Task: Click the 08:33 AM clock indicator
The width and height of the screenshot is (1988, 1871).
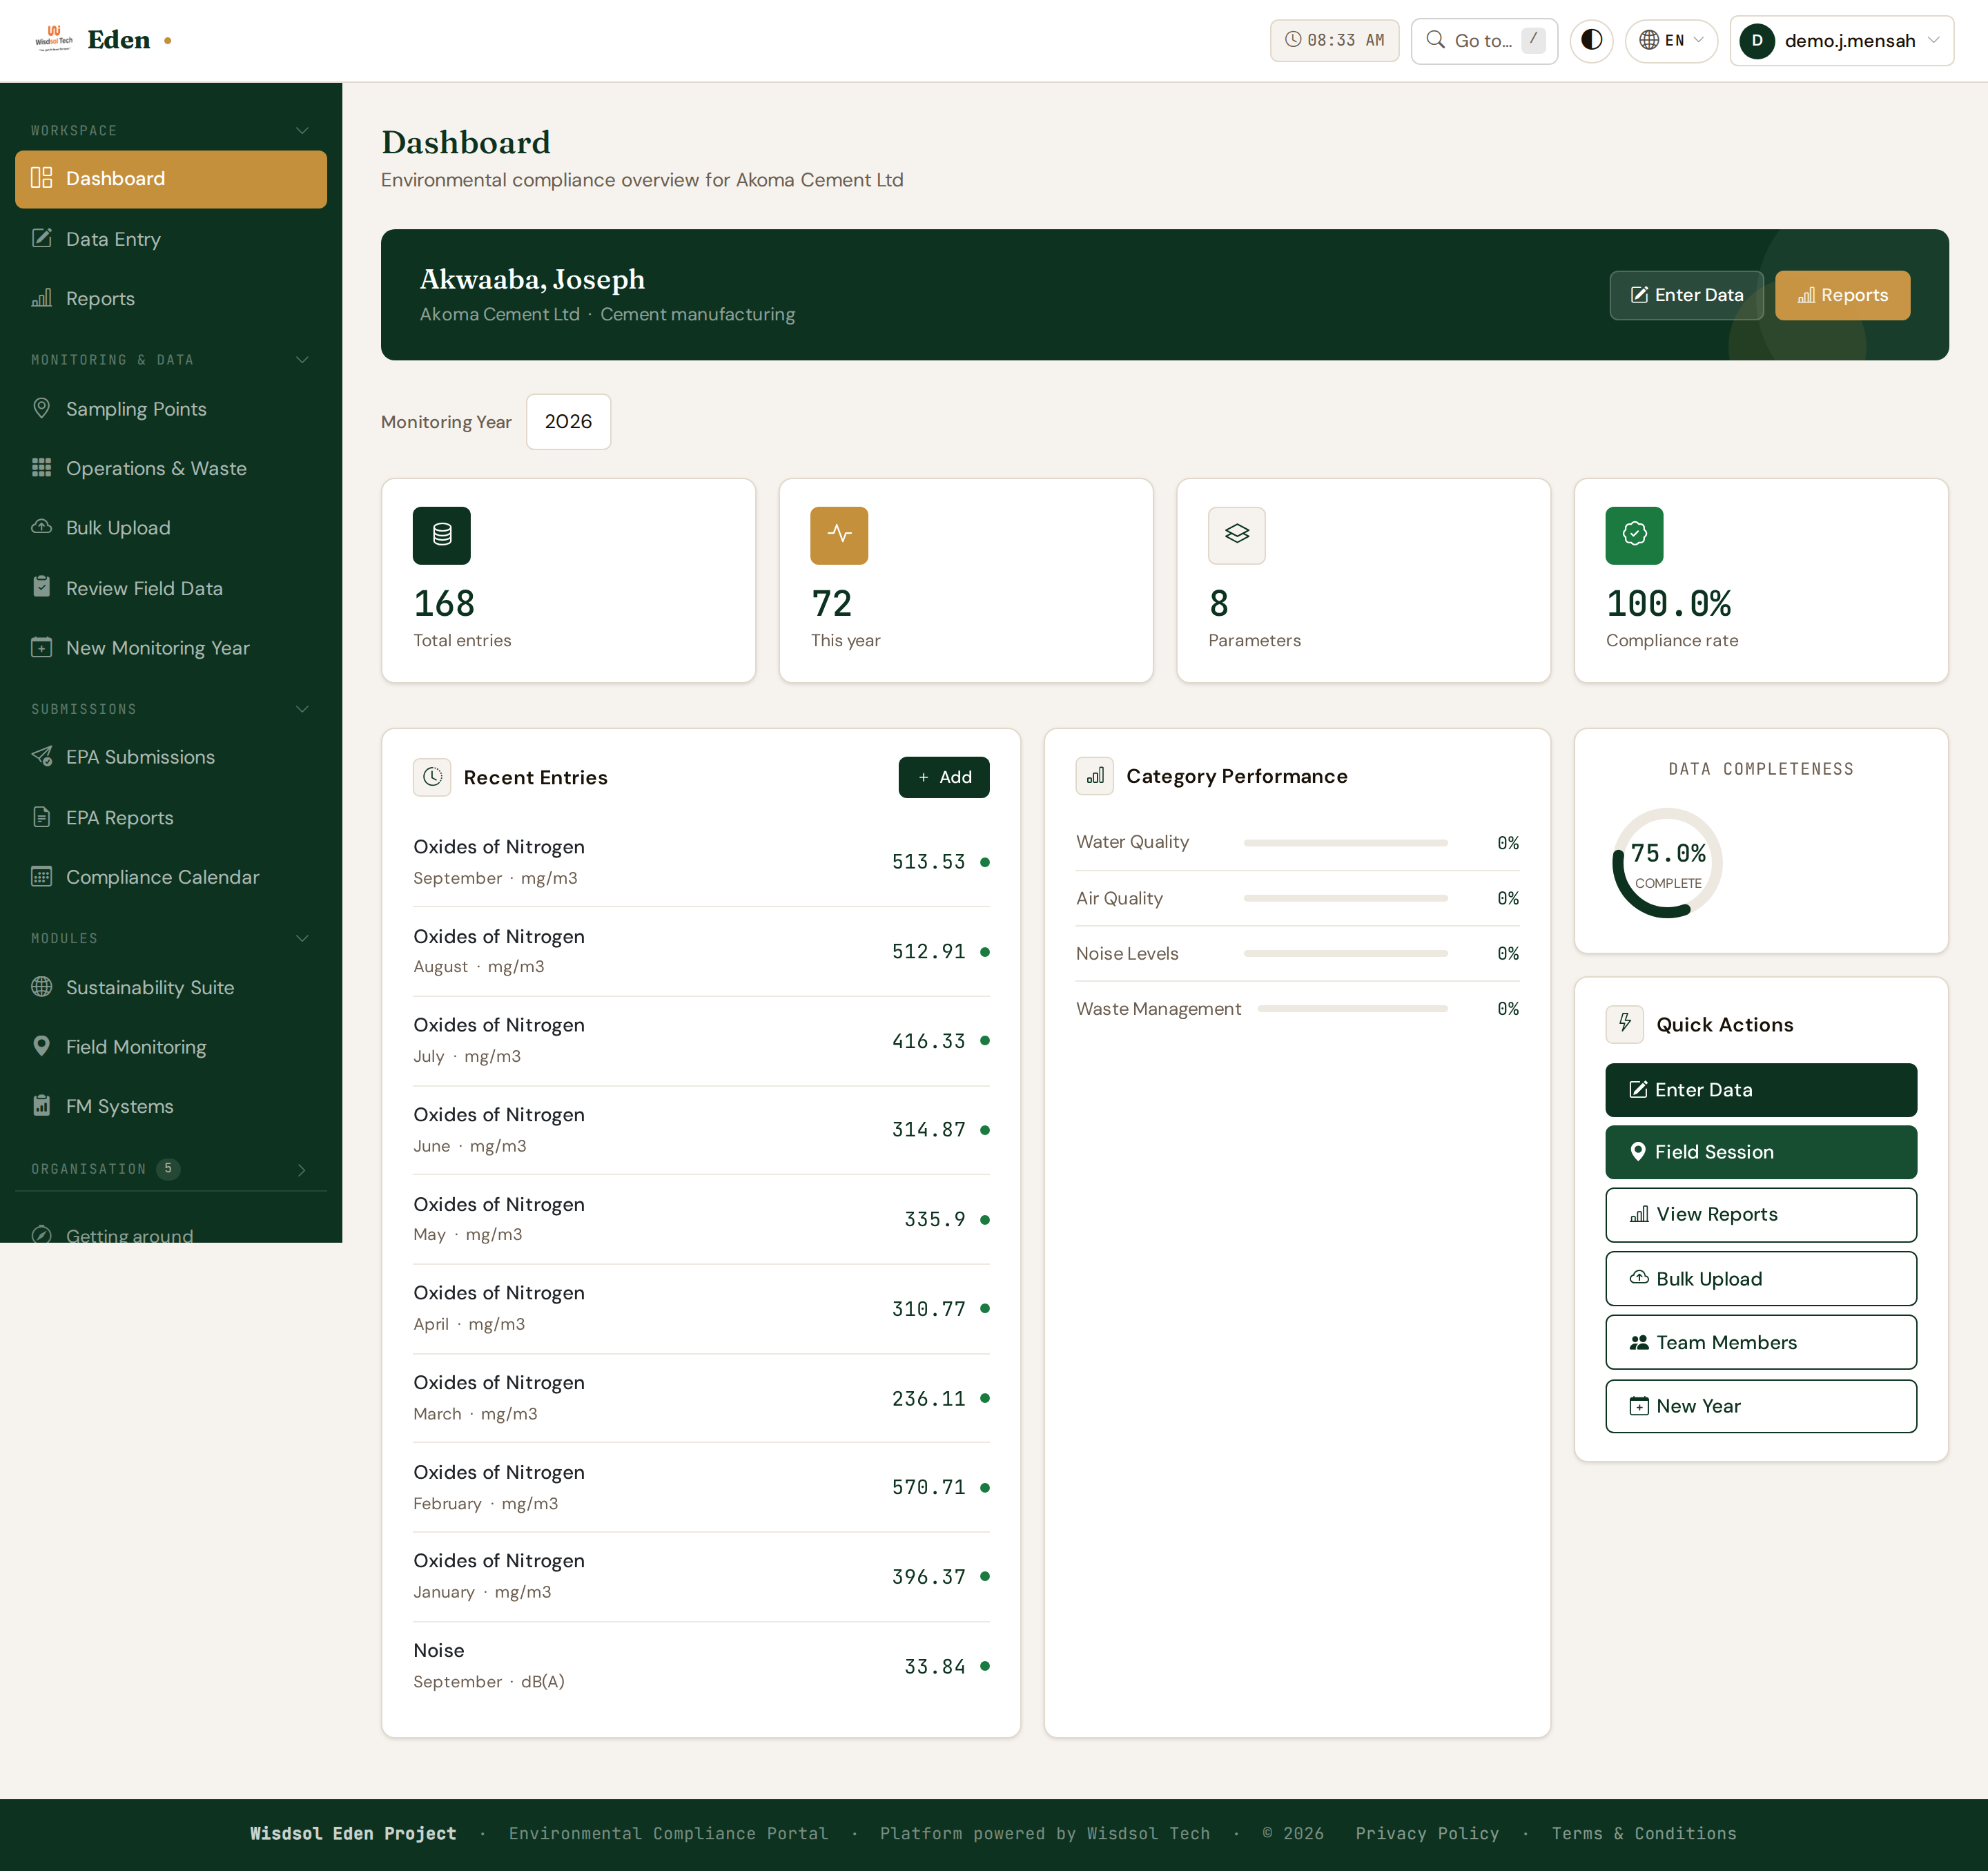Action: coord(1334,40)
